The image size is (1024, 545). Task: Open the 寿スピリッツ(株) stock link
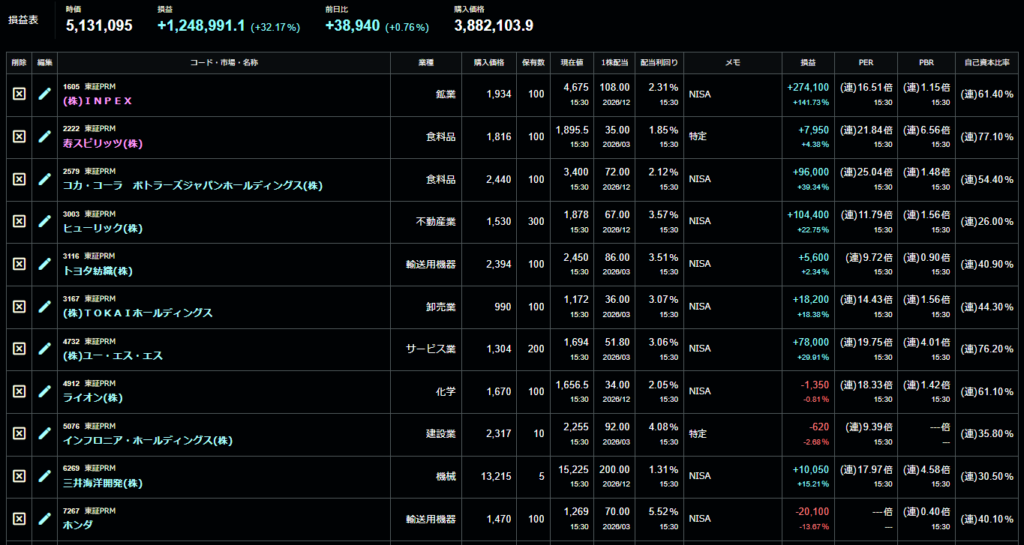(102, 143)
